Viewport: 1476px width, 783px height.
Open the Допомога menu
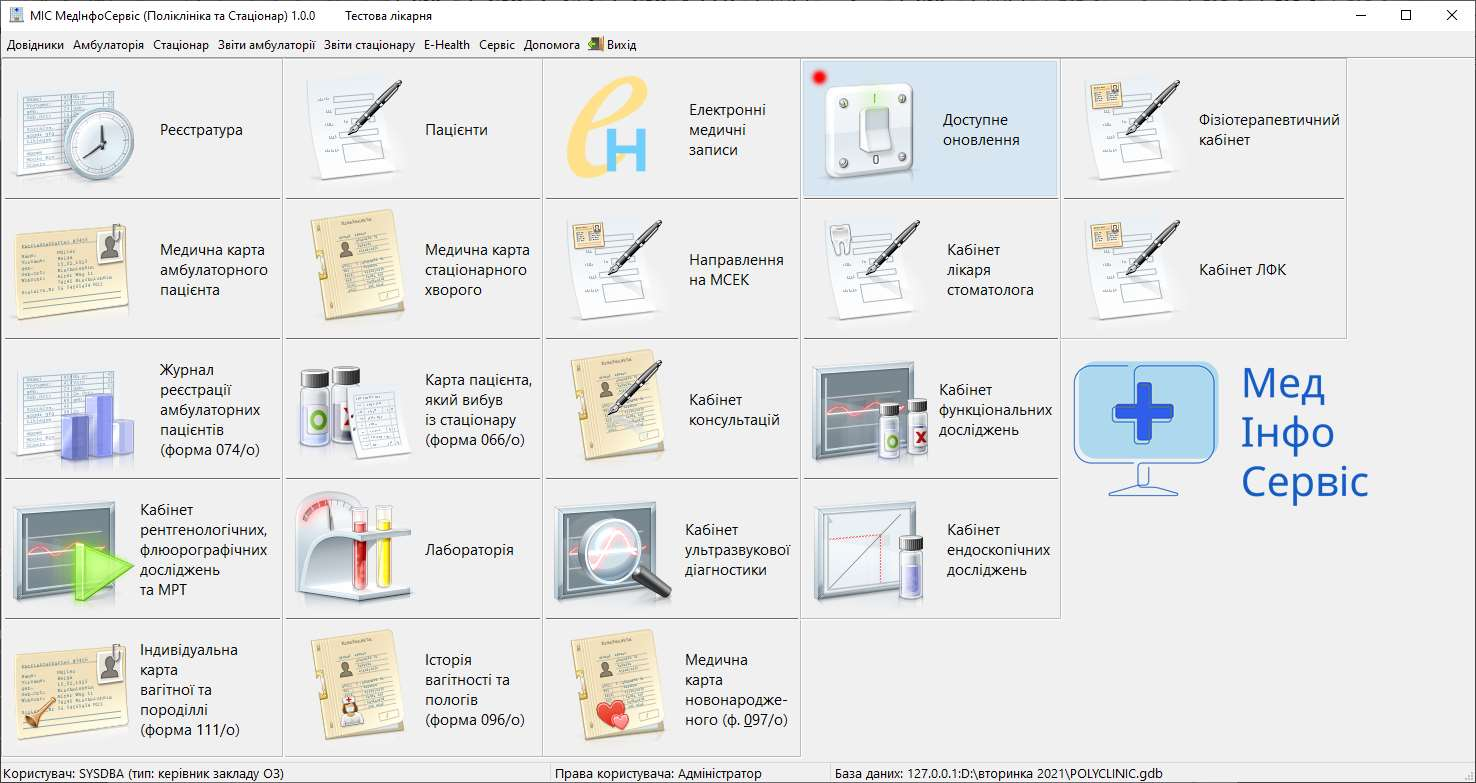552,45
